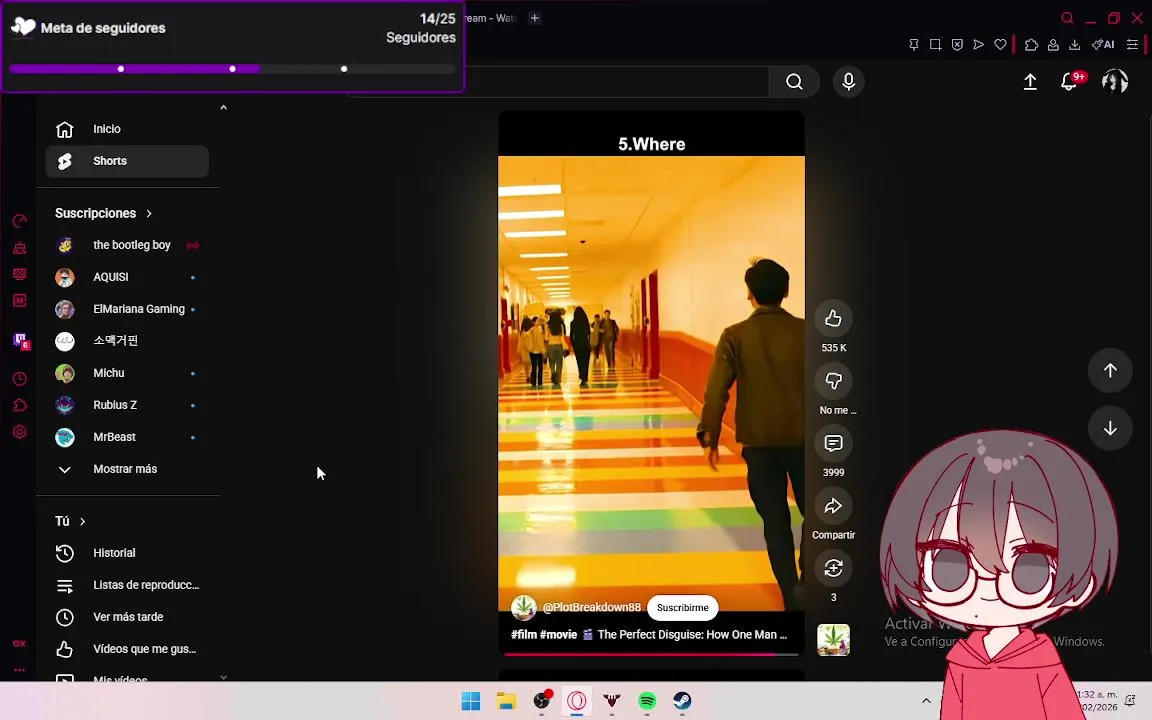Open the Michu subscription
Viewport: 1152px width, 720px height.
click(x=127, y=373)
